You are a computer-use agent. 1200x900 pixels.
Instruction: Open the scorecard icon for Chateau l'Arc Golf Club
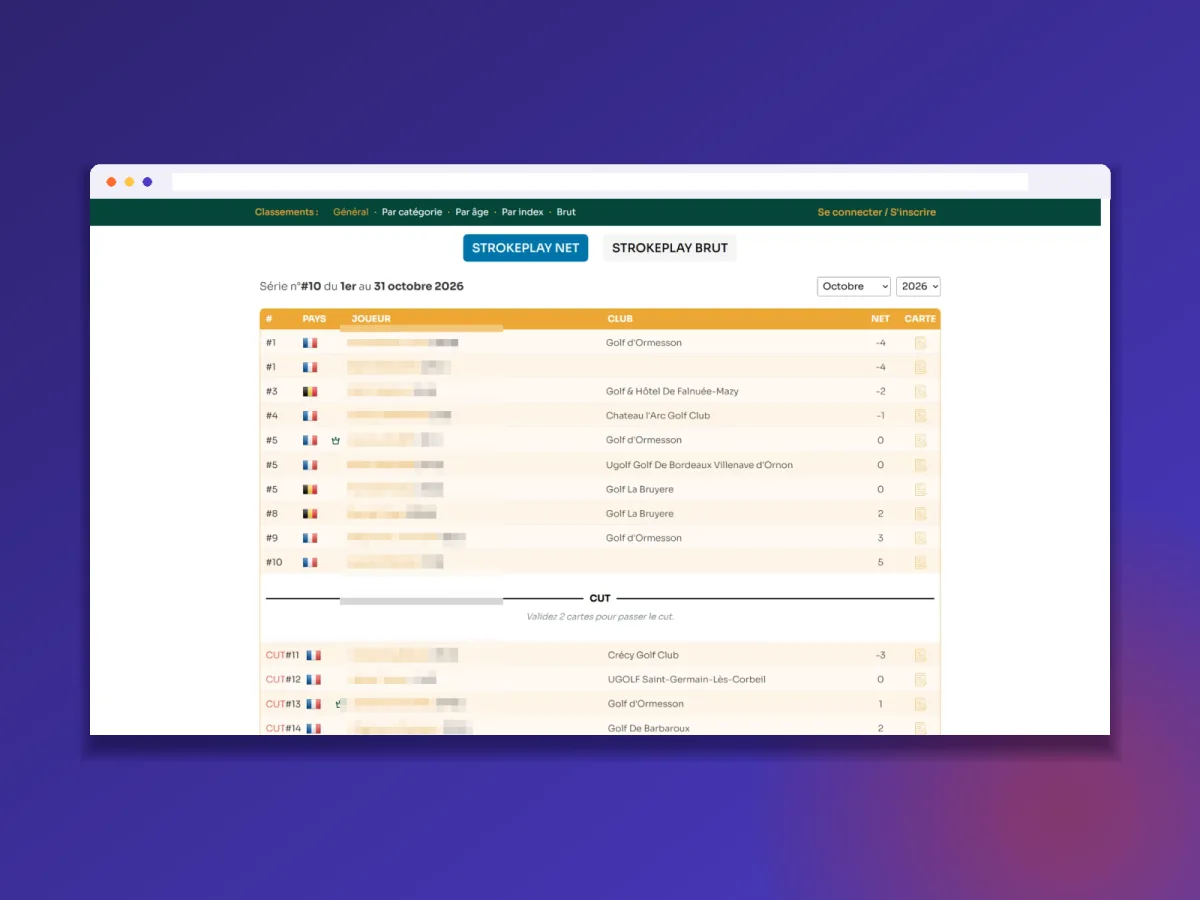click(920, 416)
